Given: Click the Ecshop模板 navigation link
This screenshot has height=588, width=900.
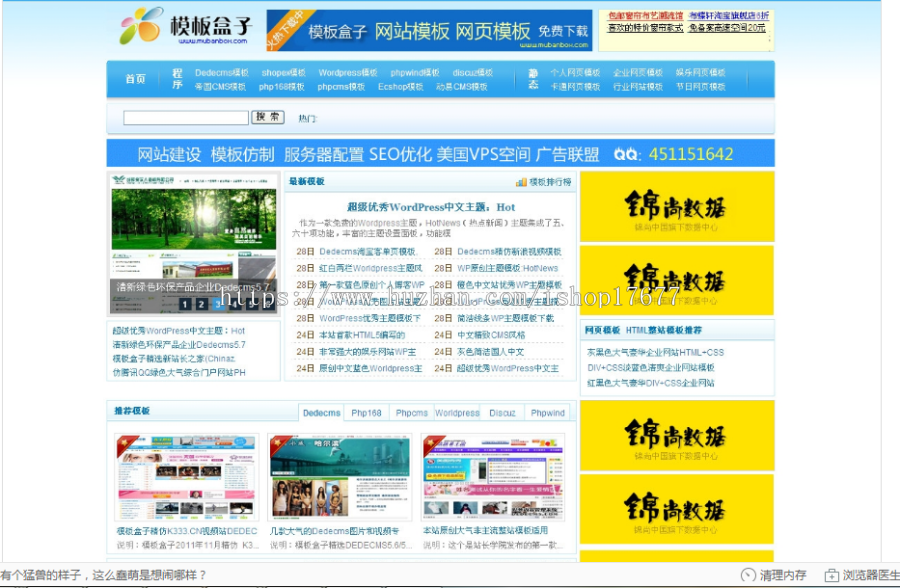Looking at the screenshot, I should tap(399, 87).
